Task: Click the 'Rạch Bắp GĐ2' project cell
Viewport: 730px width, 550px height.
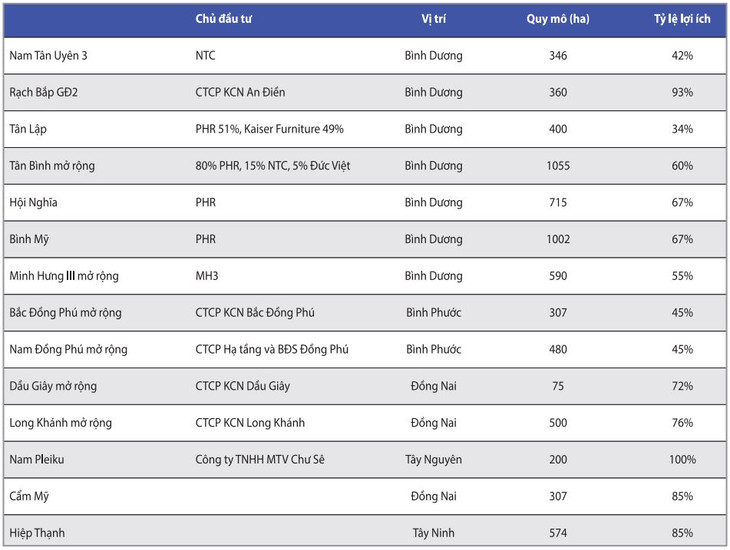Action: pos(43,92)
